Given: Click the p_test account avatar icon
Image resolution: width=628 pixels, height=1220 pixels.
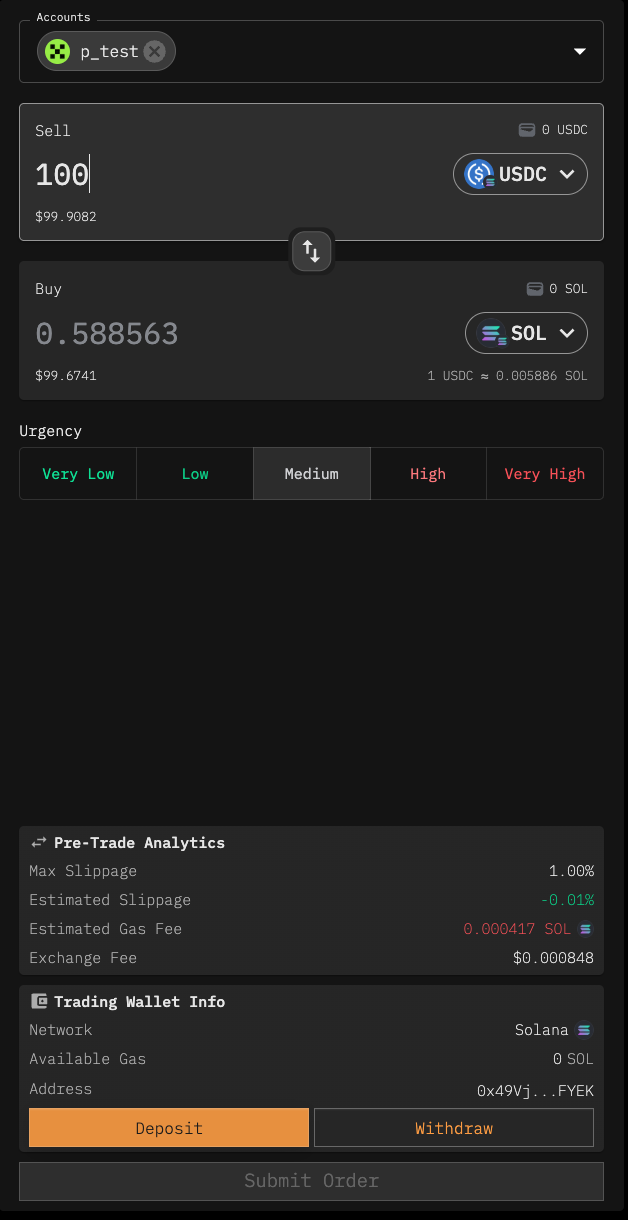Looking at the screenshot, I should point(58,52).
